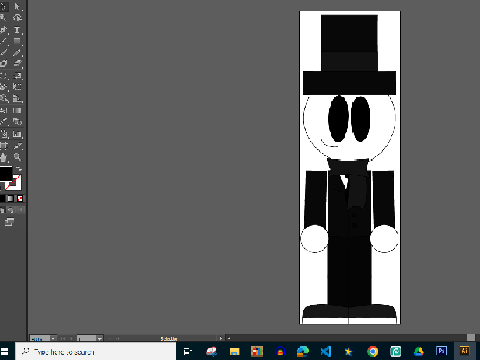The image size is (480, 360).
Task: Select the Hand tool
Action: click(x=4, y=157)
